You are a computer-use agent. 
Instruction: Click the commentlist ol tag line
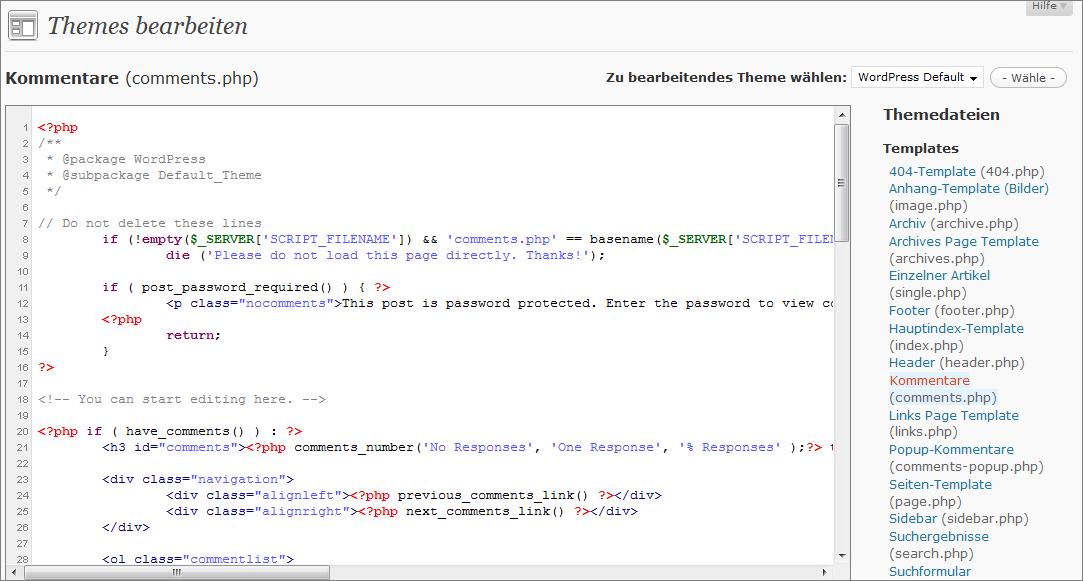198,559
